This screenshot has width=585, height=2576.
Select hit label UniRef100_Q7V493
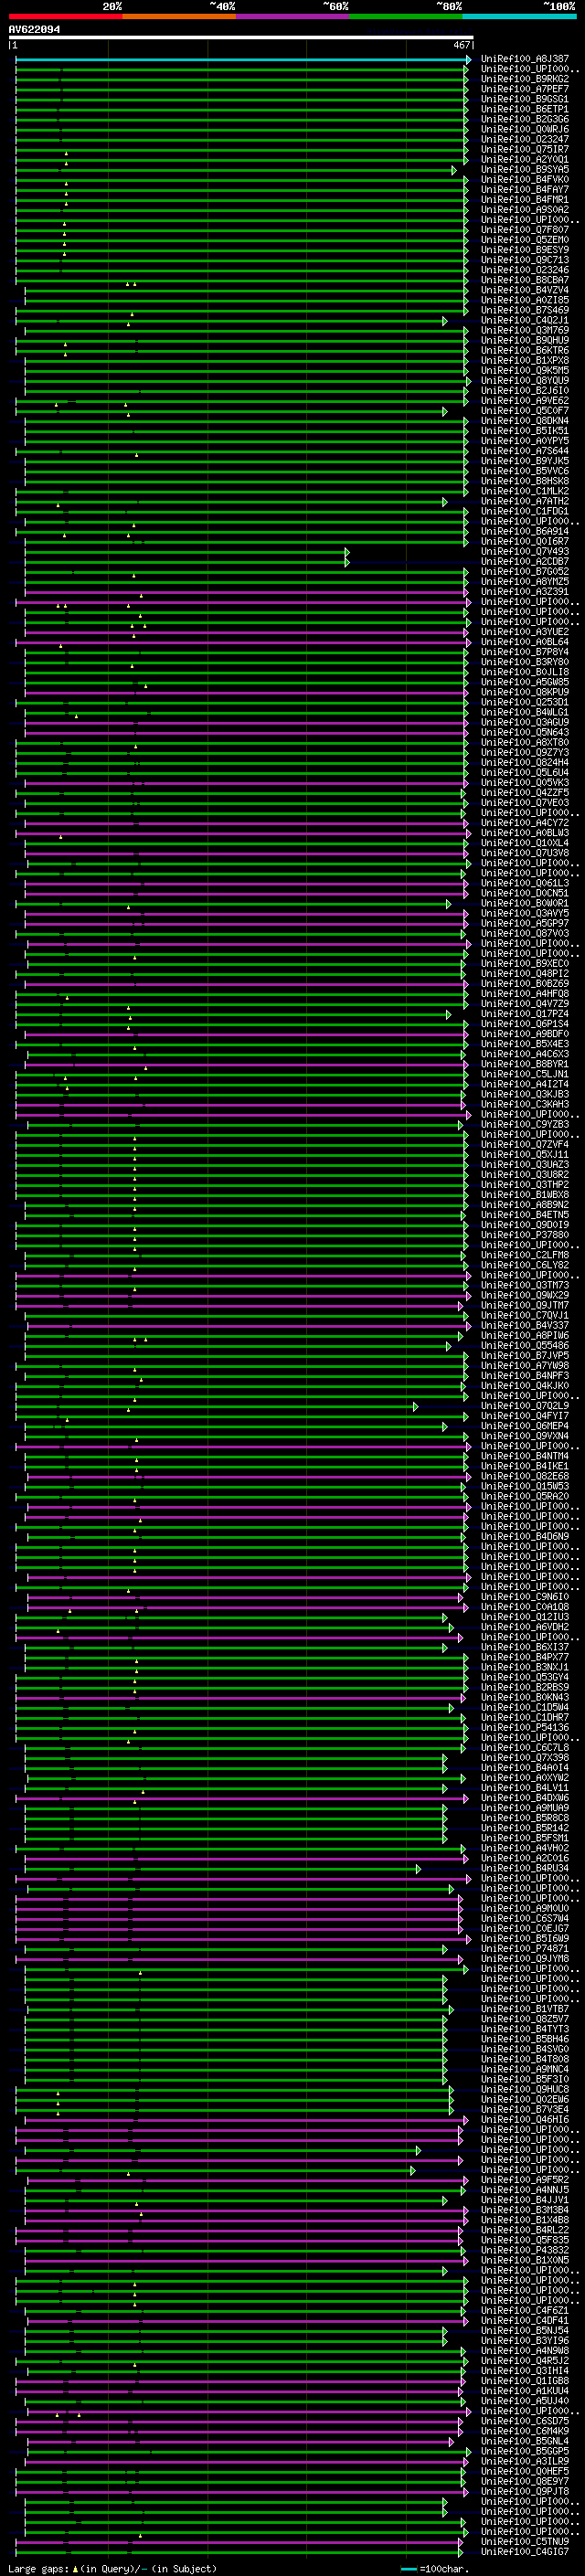pos(525,551)
